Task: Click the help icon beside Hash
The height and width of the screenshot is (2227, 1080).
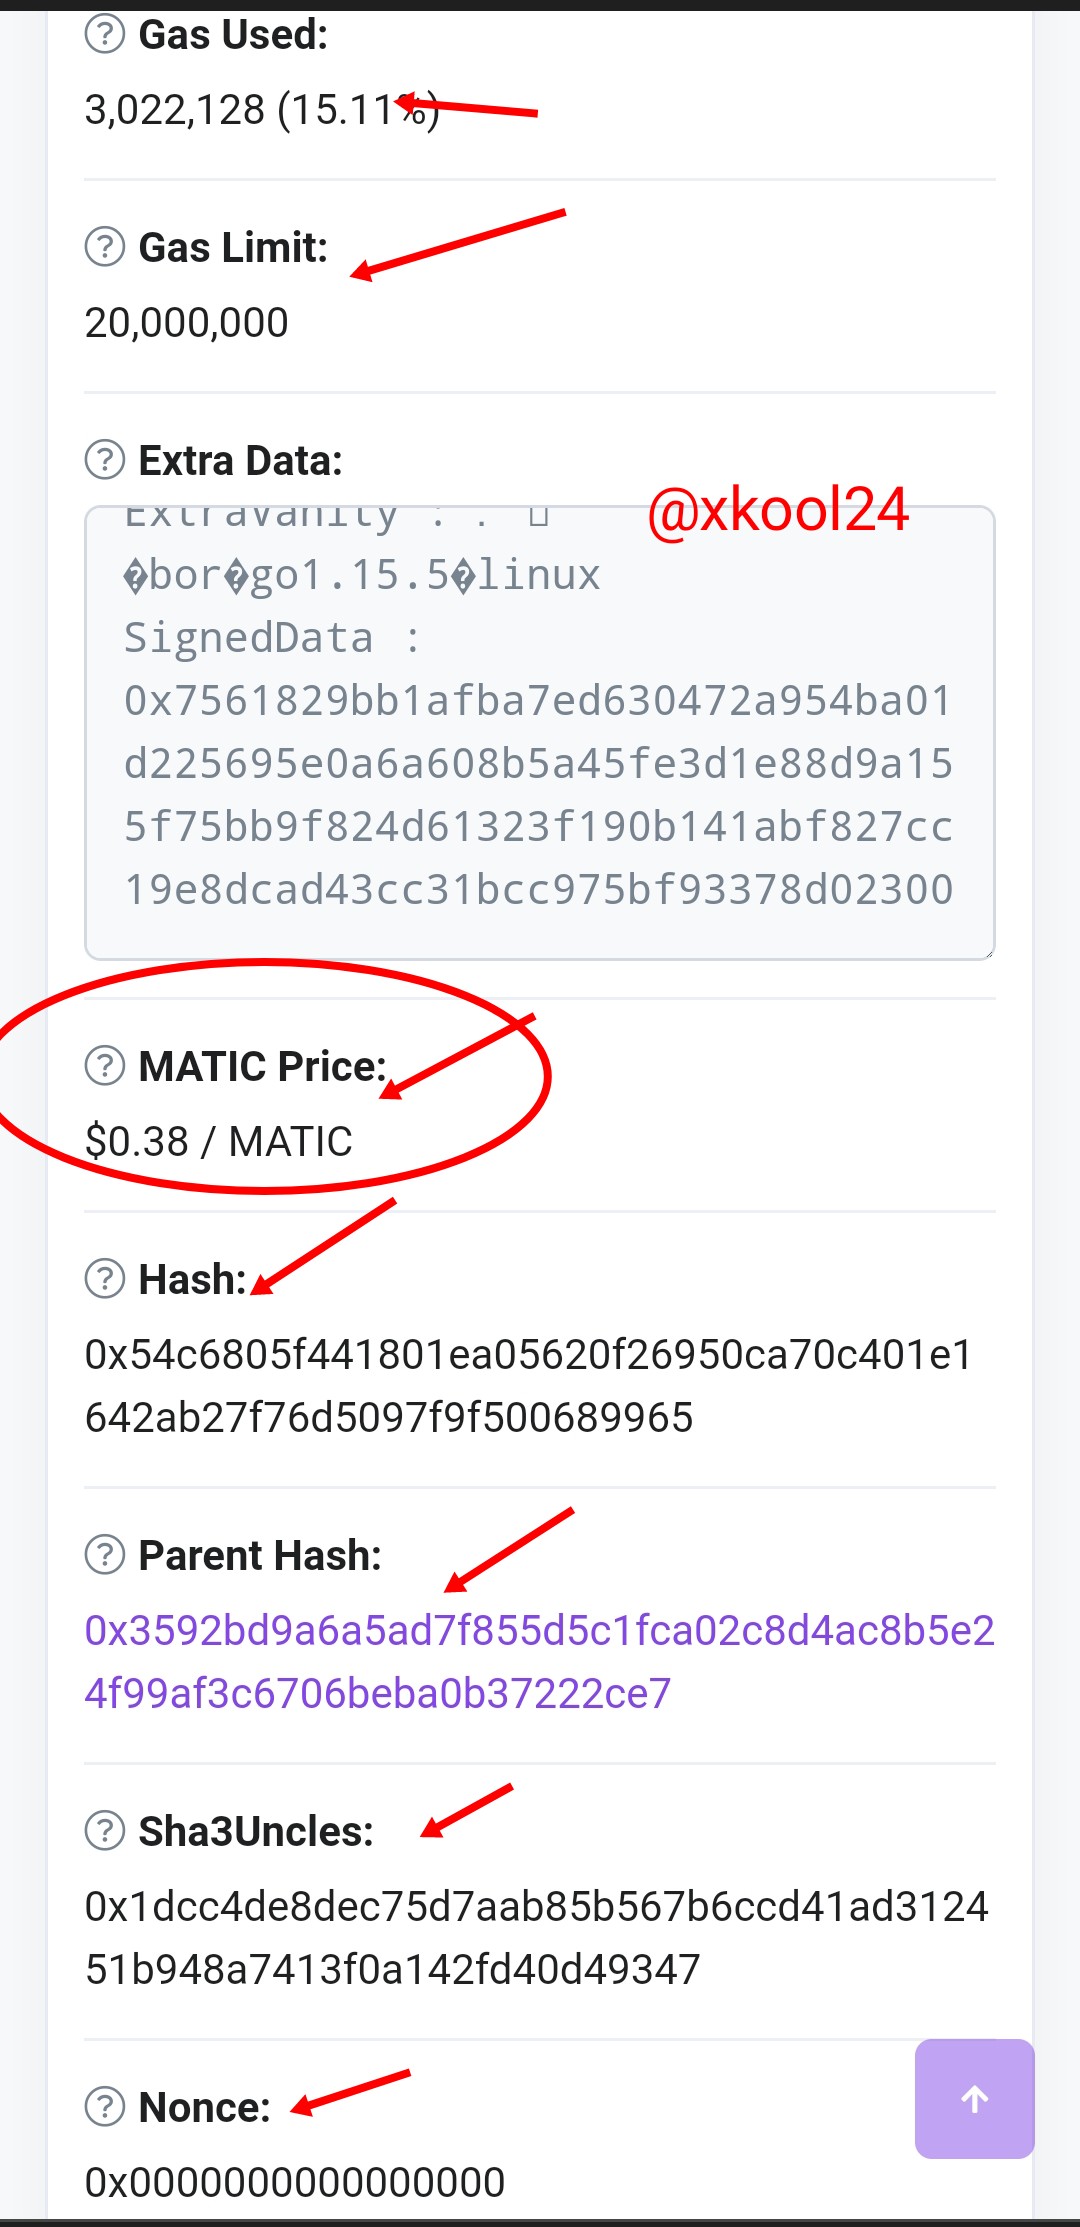Action: point(105,1279)
